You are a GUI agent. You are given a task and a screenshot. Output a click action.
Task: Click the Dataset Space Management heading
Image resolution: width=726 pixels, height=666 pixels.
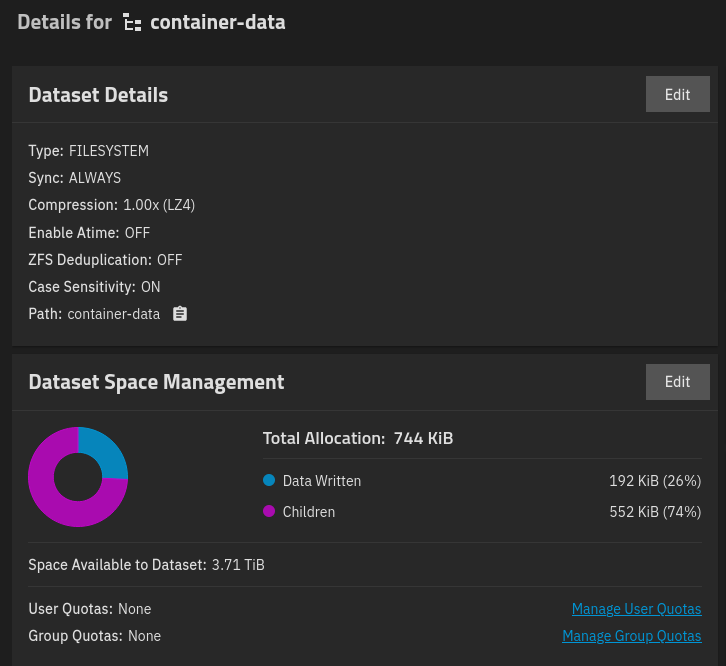(x=156, y=382)
